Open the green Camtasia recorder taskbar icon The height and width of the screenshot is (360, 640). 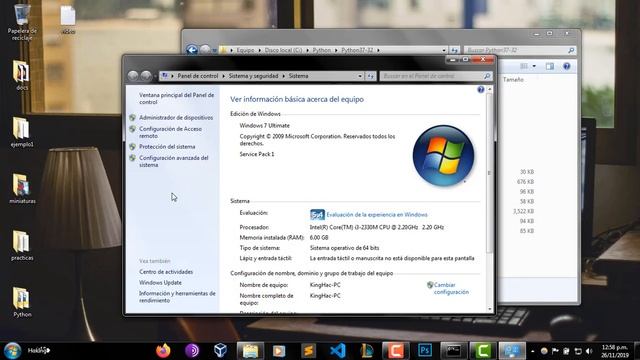coord(483,351)
